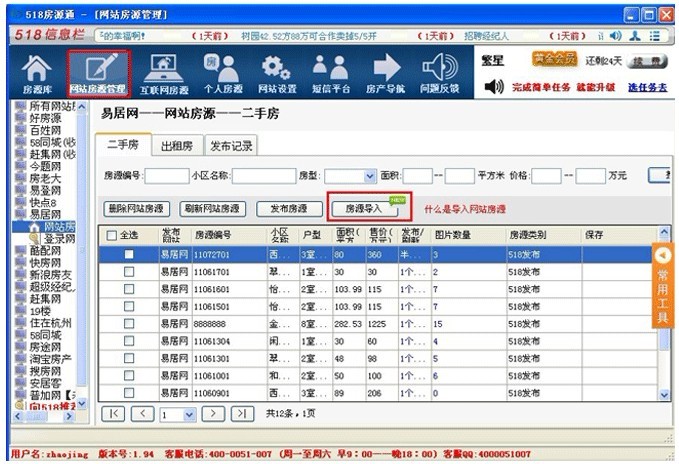
Task: Open the 互联网房源 laptop icon
Action: point(164,74)
